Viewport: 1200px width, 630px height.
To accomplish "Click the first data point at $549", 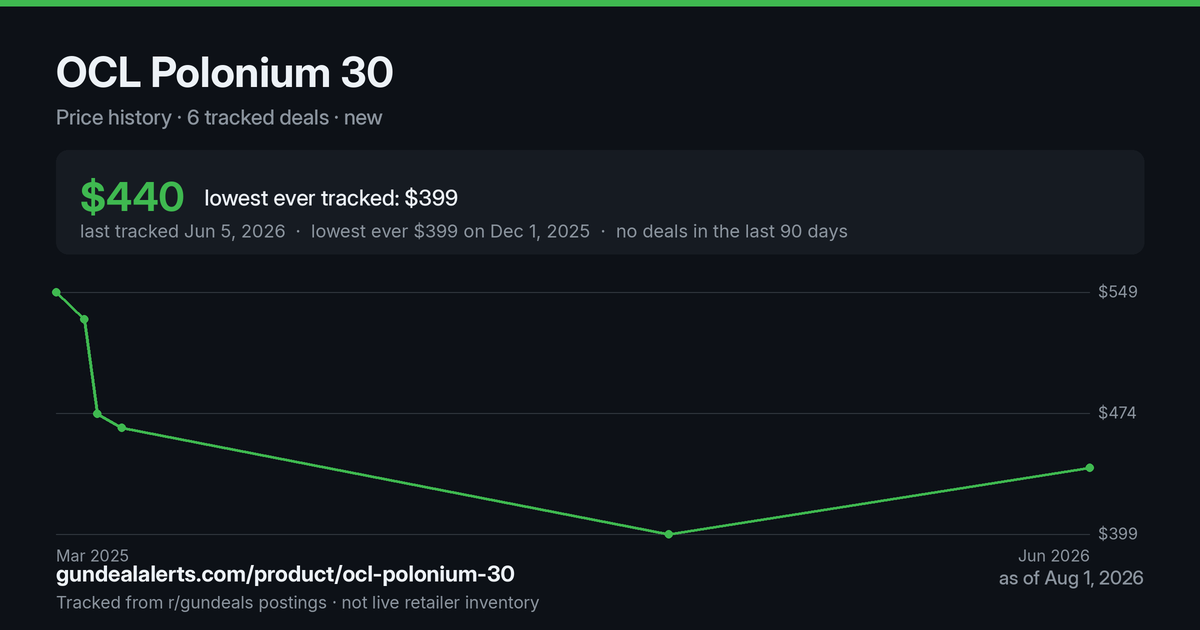I will coord(57,292).
